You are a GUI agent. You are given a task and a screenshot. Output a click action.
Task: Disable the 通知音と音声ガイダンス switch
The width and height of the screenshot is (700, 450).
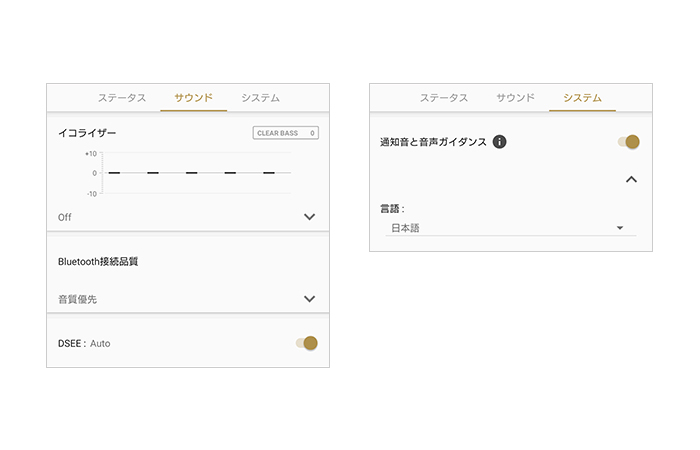click(629, 142)
